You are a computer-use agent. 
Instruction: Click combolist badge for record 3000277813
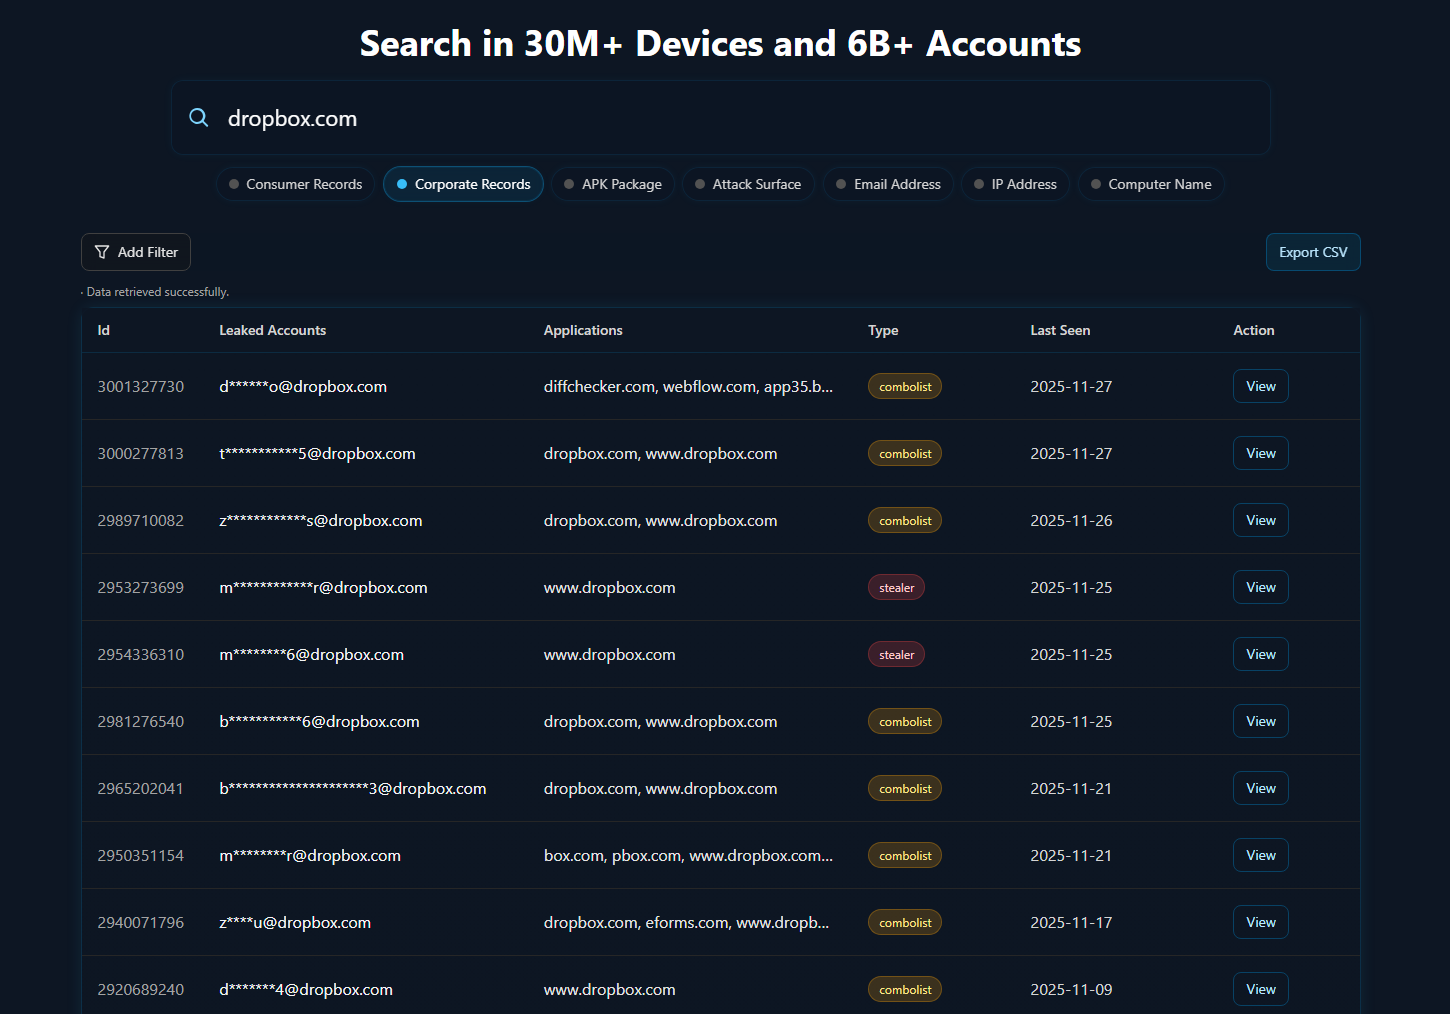pos(904,454)
